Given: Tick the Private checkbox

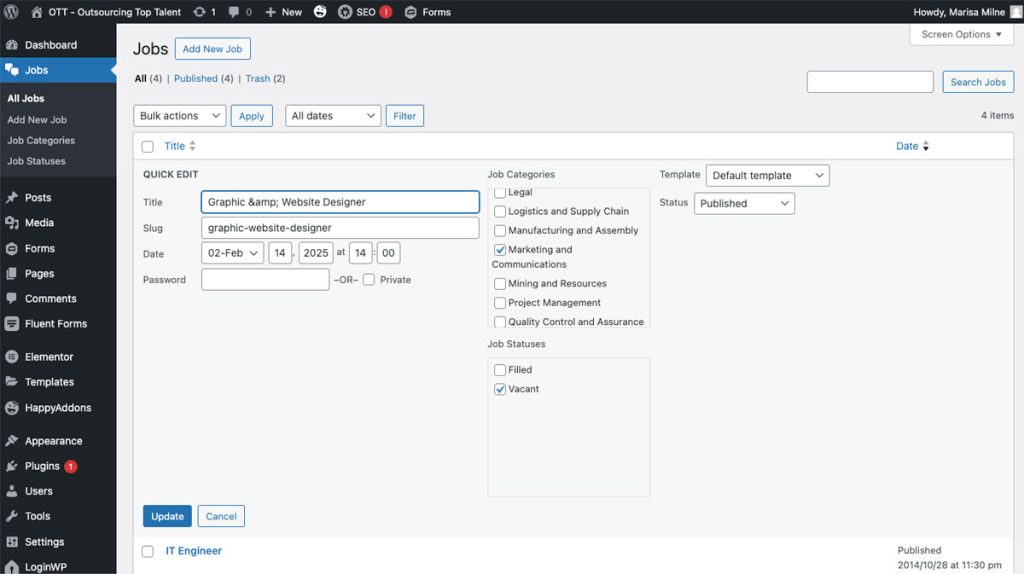Looking at the screenshot, I should [x=369, y=280].
